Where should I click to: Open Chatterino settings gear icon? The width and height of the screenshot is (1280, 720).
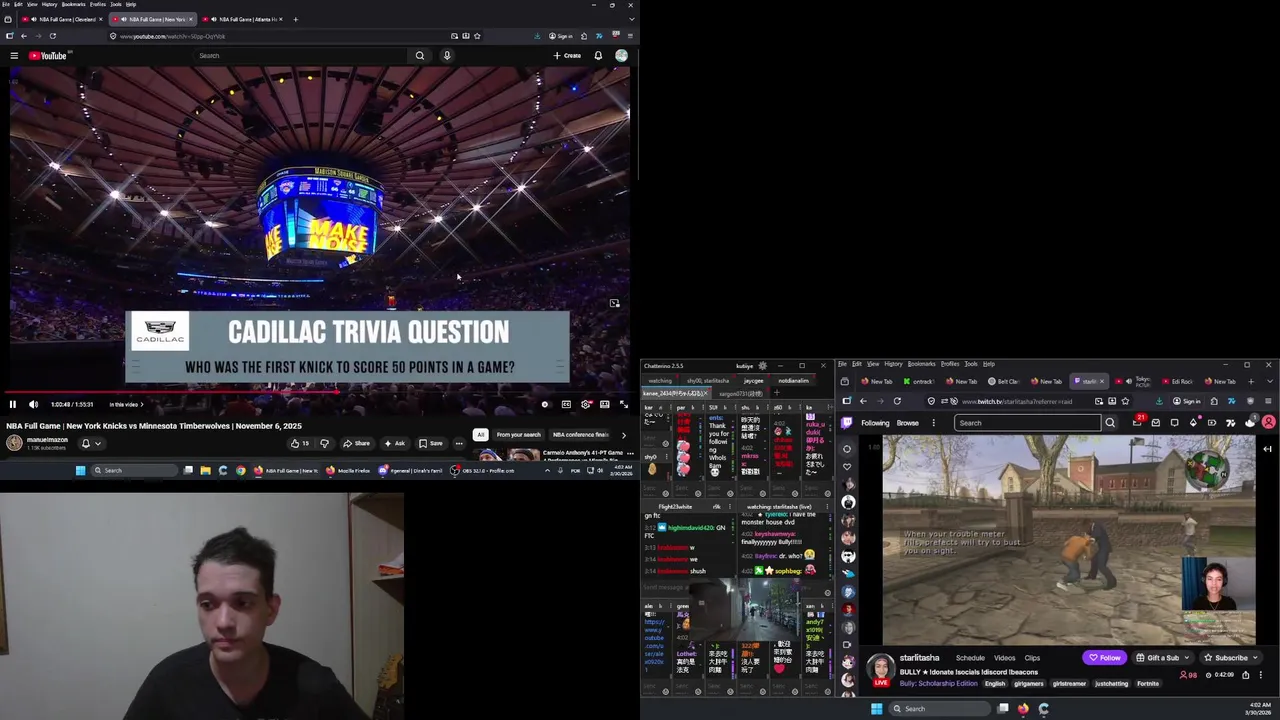click(x=763, y=366)
